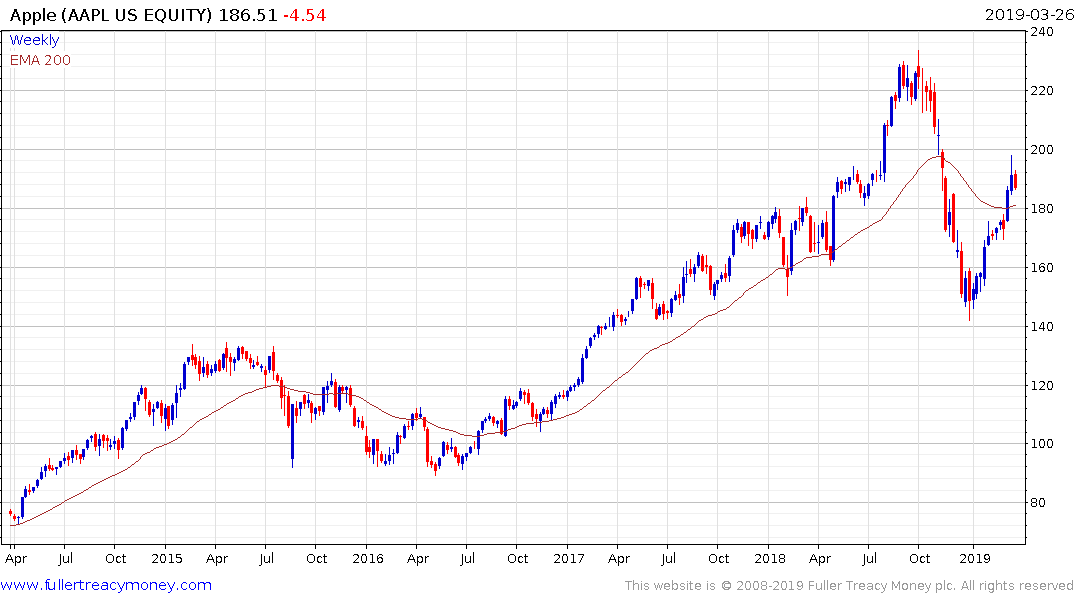The image size is (1075, 600).
Task: Click the 2018 year label on time axis
Action: coord(769,558)
